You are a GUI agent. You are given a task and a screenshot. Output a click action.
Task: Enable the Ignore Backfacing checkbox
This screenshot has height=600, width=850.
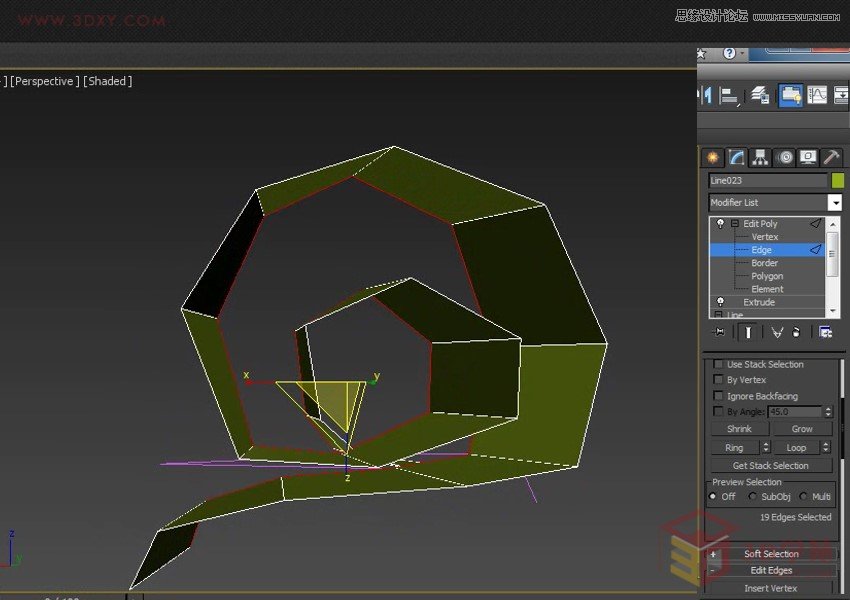pos(717,395)
